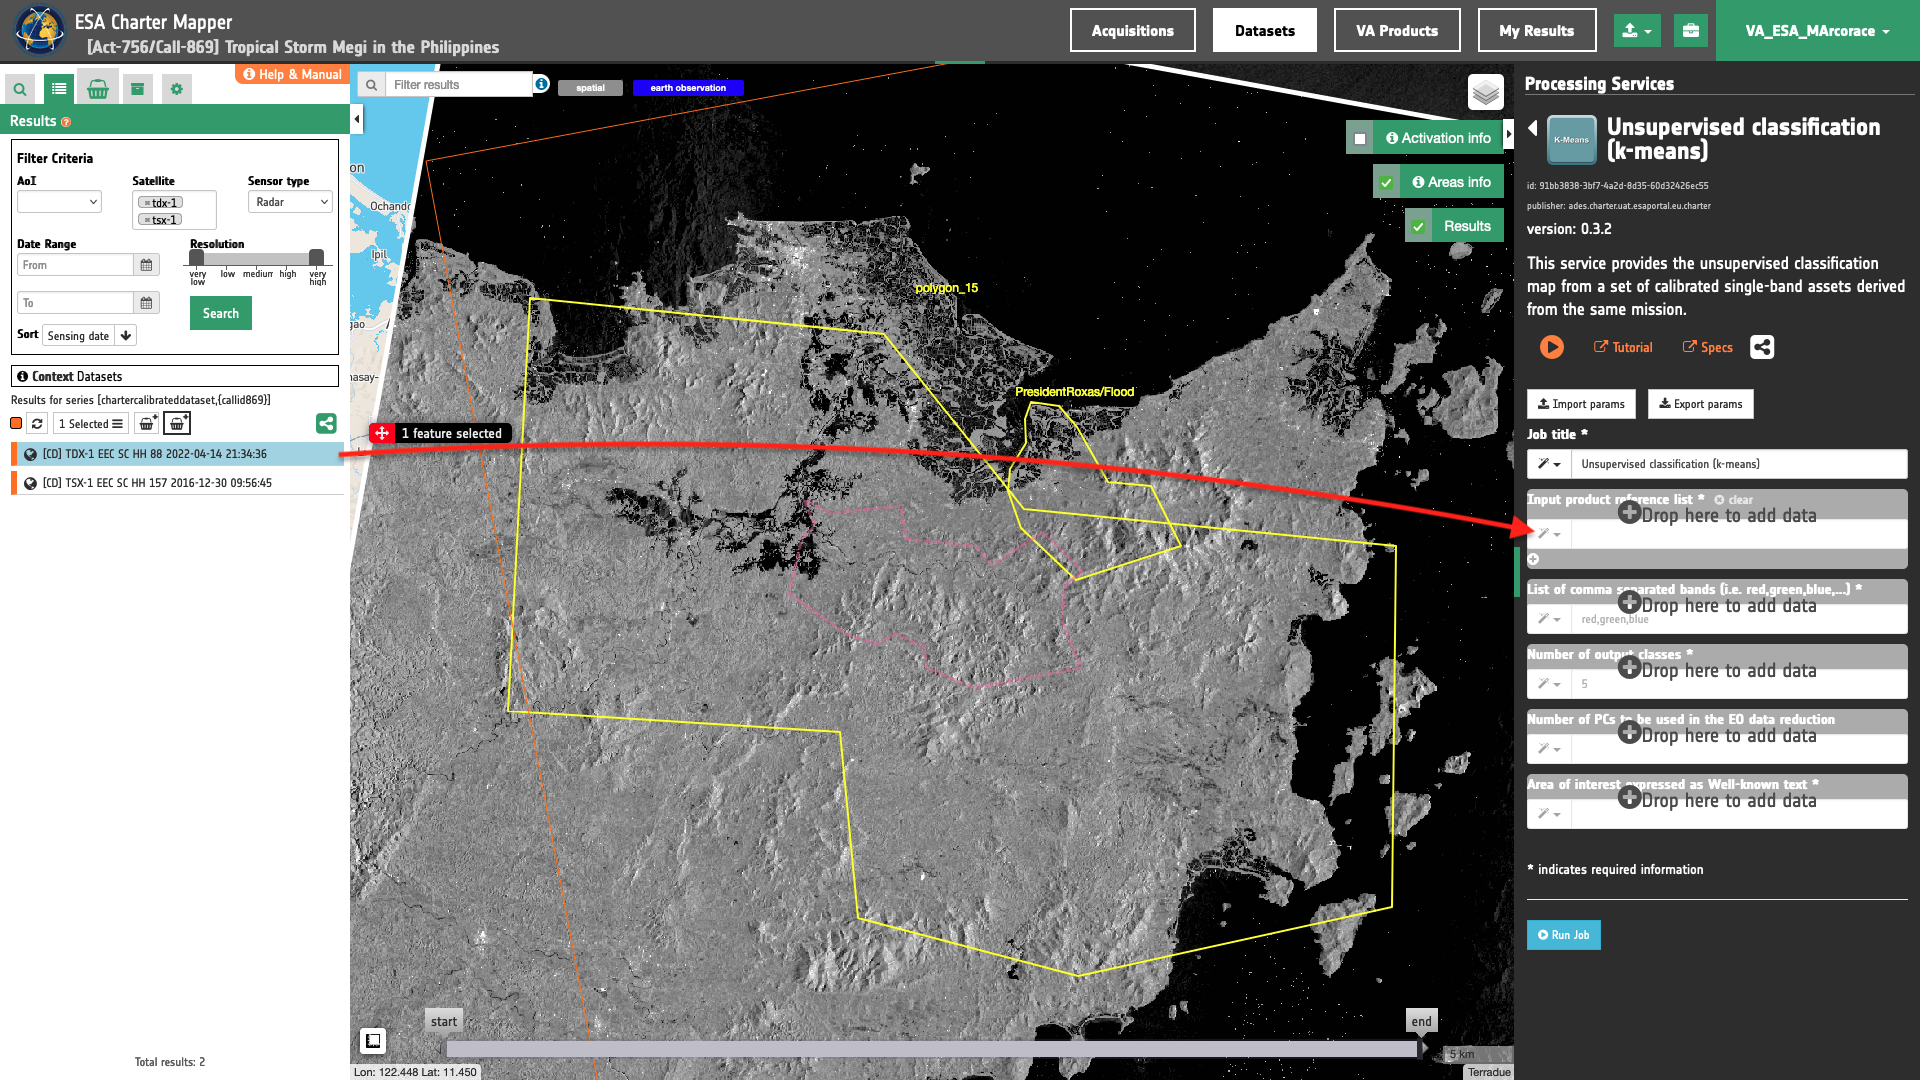This screenshot has height=1080, width=1920.
Task: Click the add item plus under Input product list
Action: (1533, 559)
